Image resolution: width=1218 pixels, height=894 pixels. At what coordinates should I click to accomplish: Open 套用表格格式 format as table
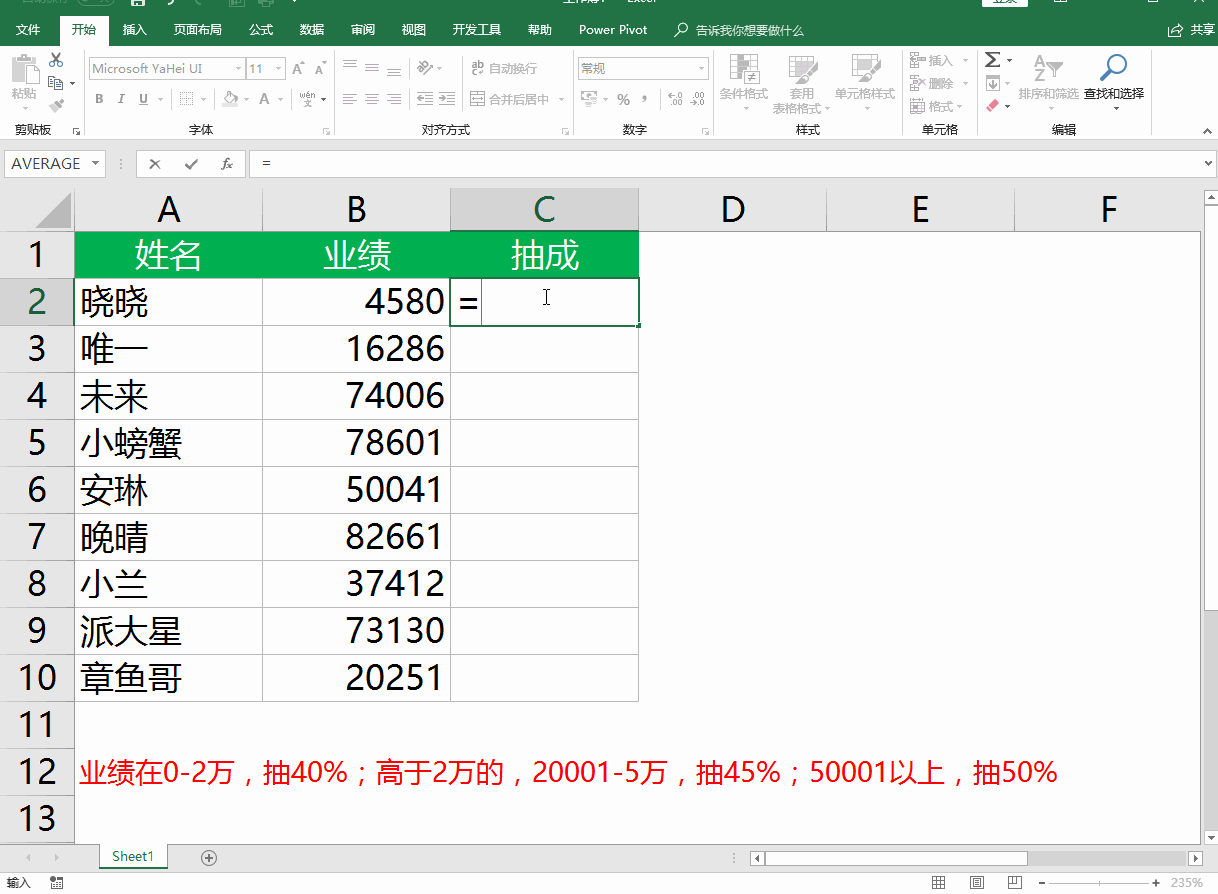802,82
